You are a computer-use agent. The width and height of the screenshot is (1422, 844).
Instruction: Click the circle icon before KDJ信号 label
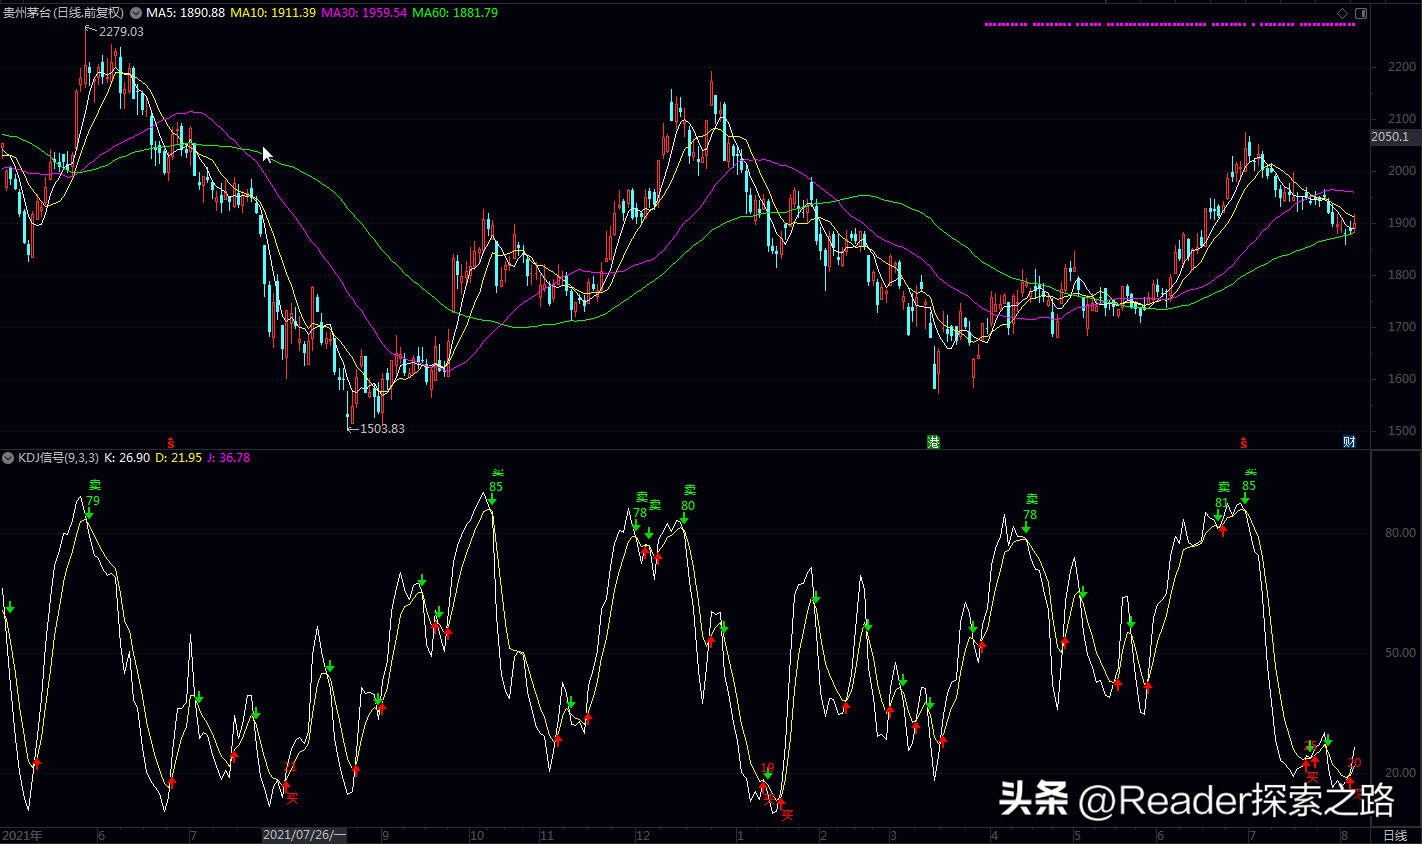point(8,457)
